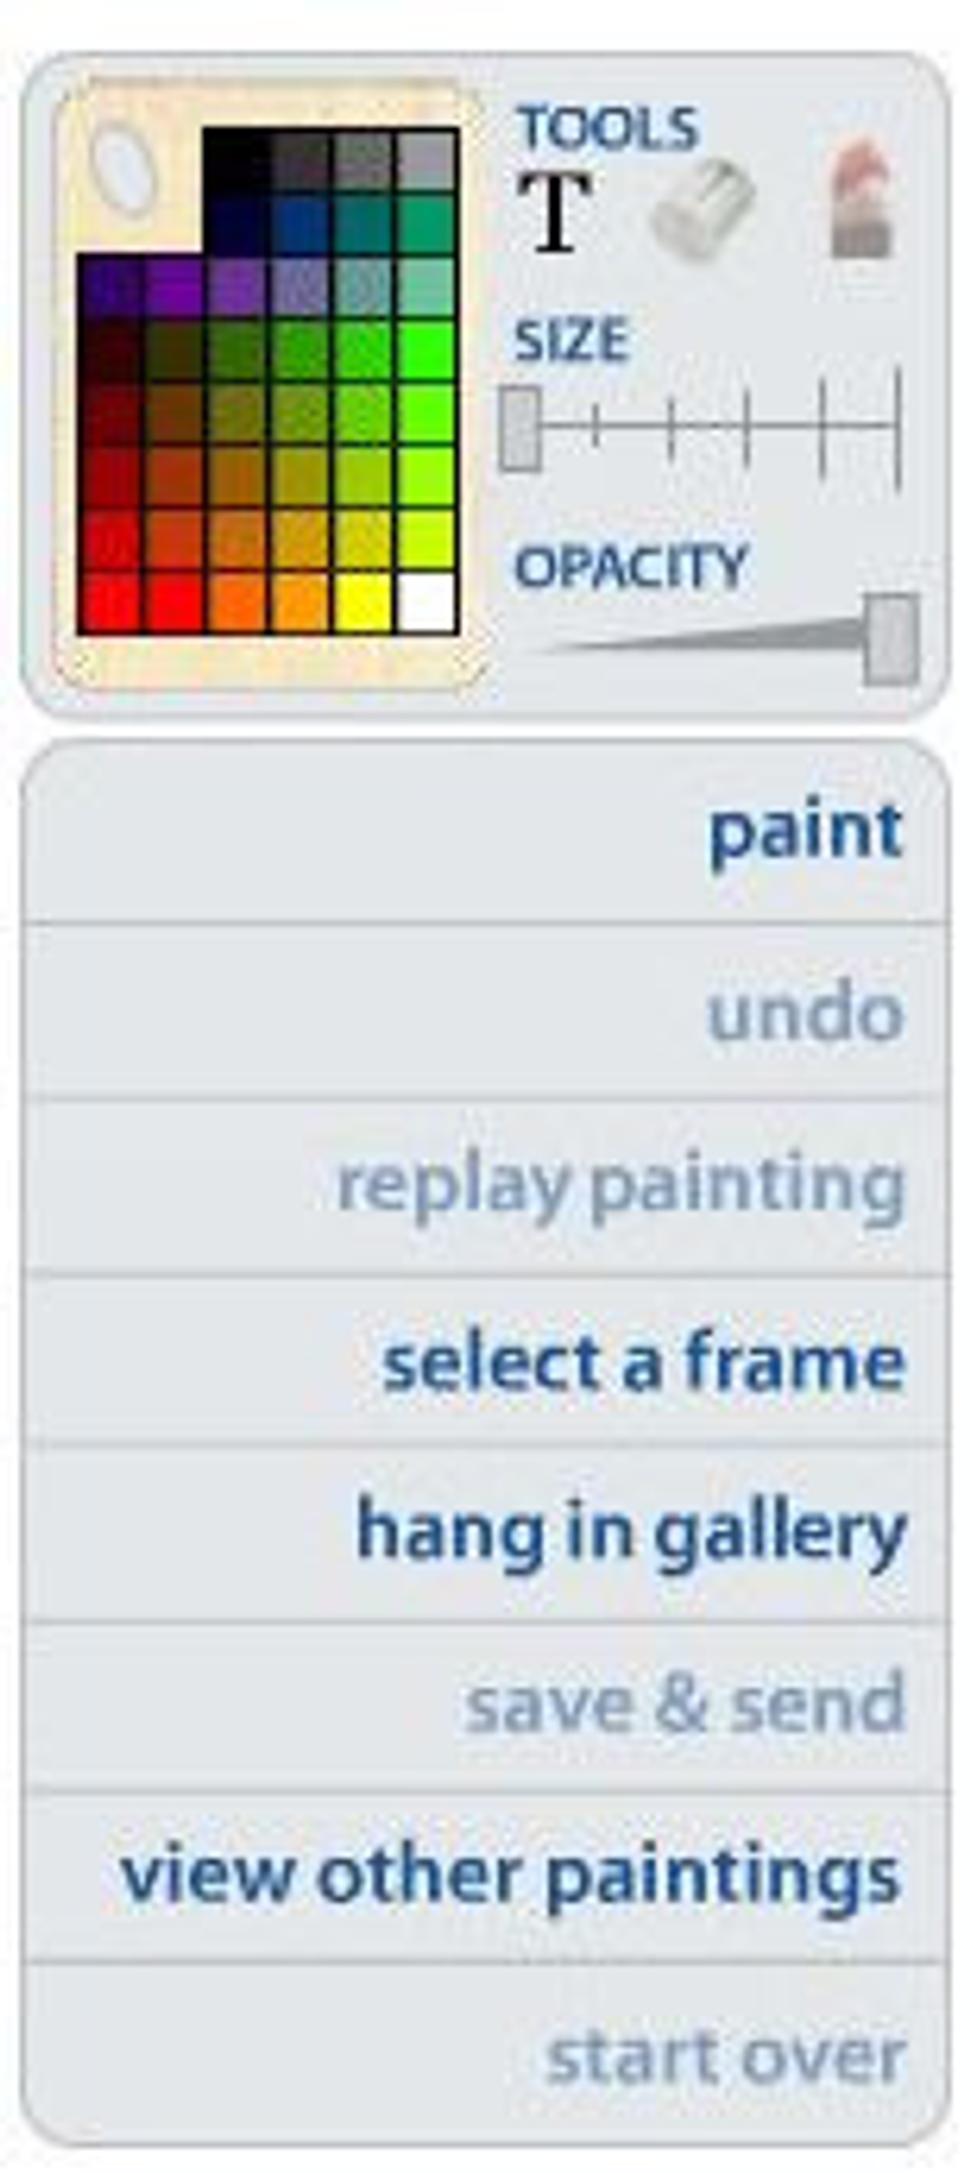Pick the white color swatch
Image resolution: width=970 pixels, height=2173 pixels.
[x=427, y=603]
